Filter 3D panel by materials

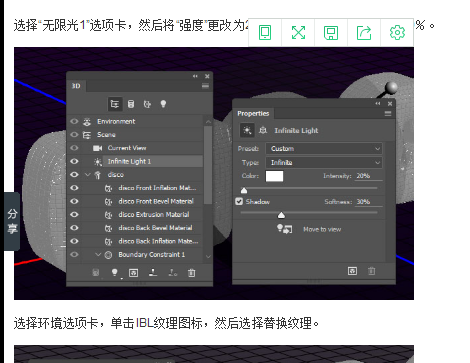coord(147,104)
